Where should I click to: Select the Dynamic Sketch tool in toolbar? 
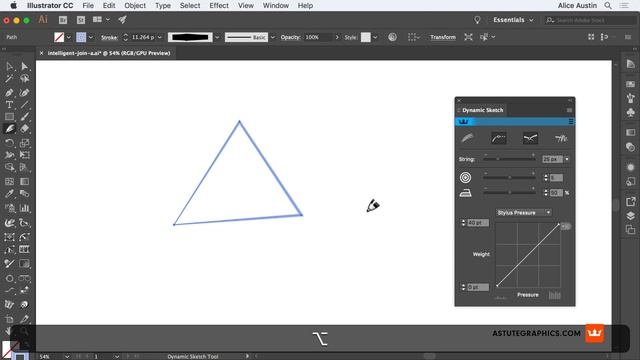click(x=9, y=129)
